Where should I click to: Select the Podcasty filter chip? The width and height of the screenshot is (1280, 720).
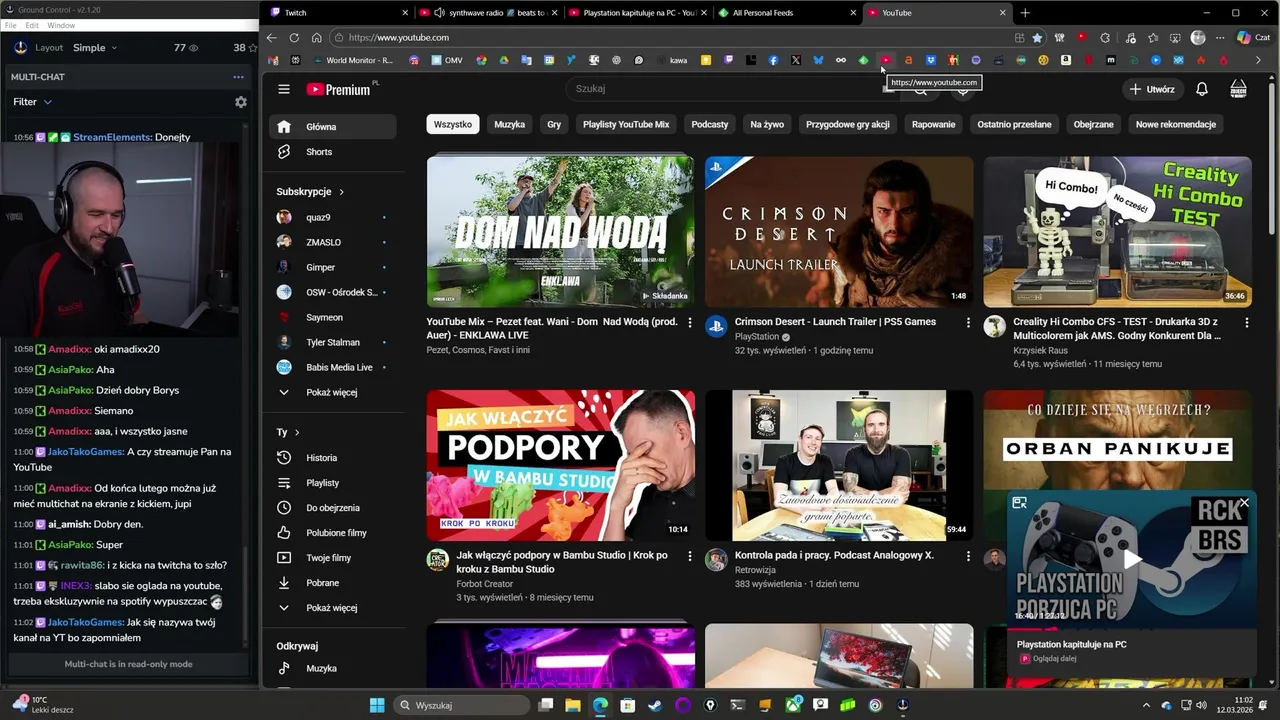[x=710, y=125]
